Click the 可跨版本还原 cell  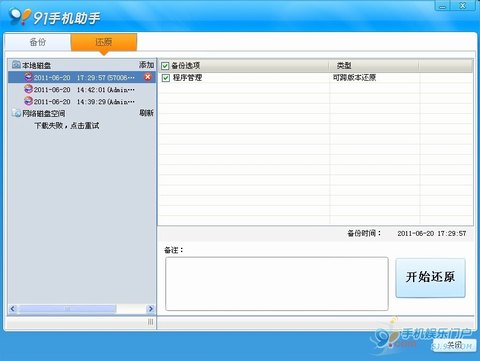click(x=354, y=78)
